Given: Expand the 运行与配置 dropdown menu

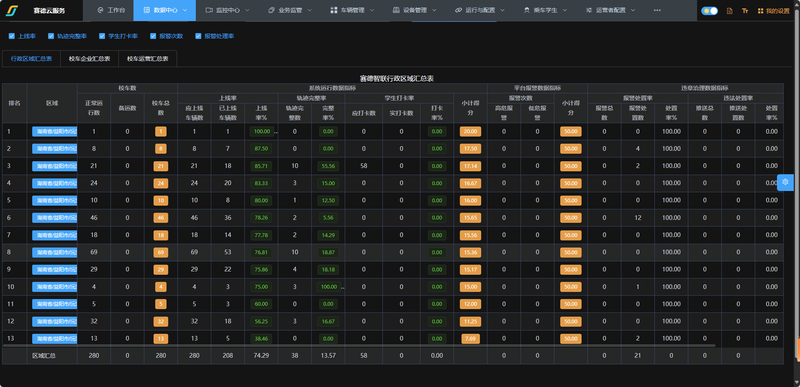Looking at the screenshot, I should tap(480, 10).
